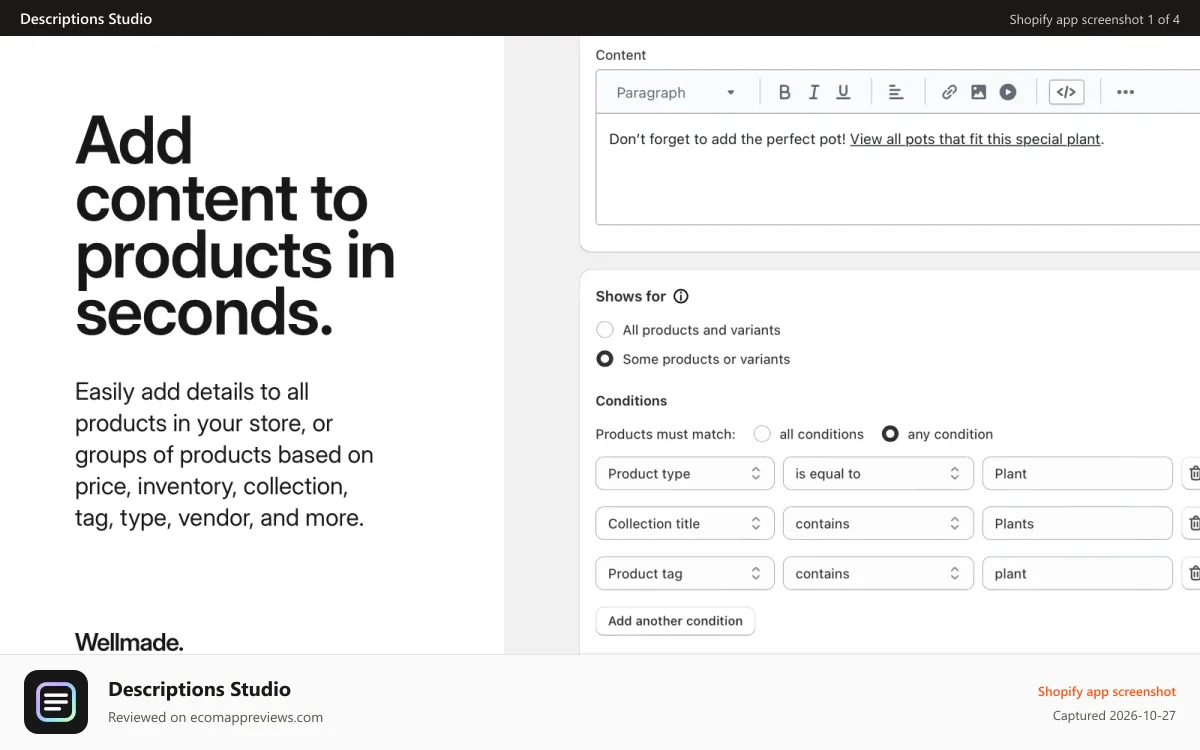Viewport: 1200px width, 750px height.
Task: Insert a link with the link icon
Action: [x=949, y=92]
